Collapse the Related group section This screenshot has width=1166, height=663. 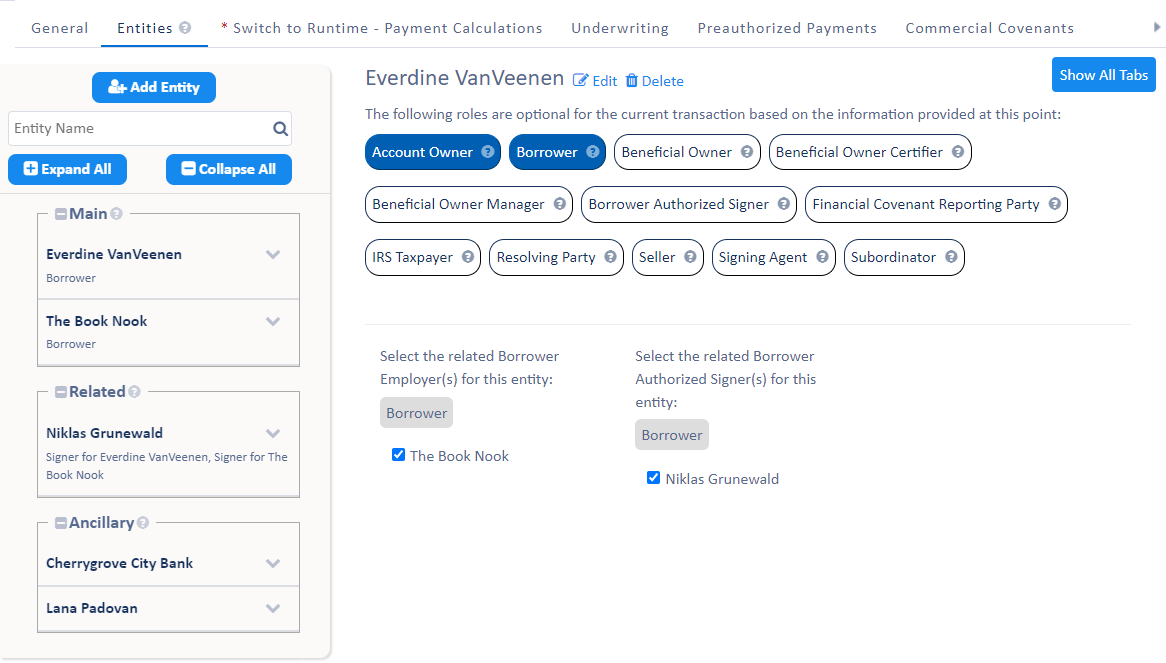click(x=61, y=392)
